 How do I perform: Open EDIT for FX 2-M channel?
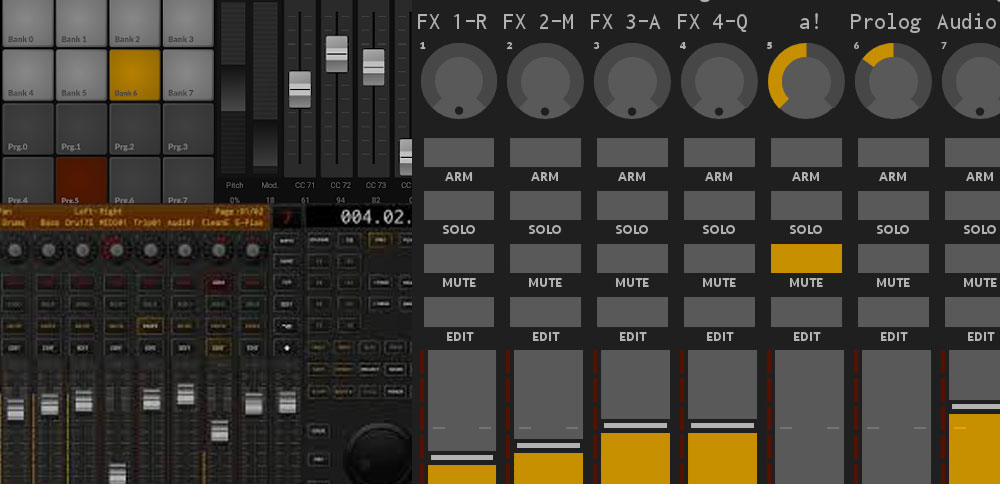545,312
